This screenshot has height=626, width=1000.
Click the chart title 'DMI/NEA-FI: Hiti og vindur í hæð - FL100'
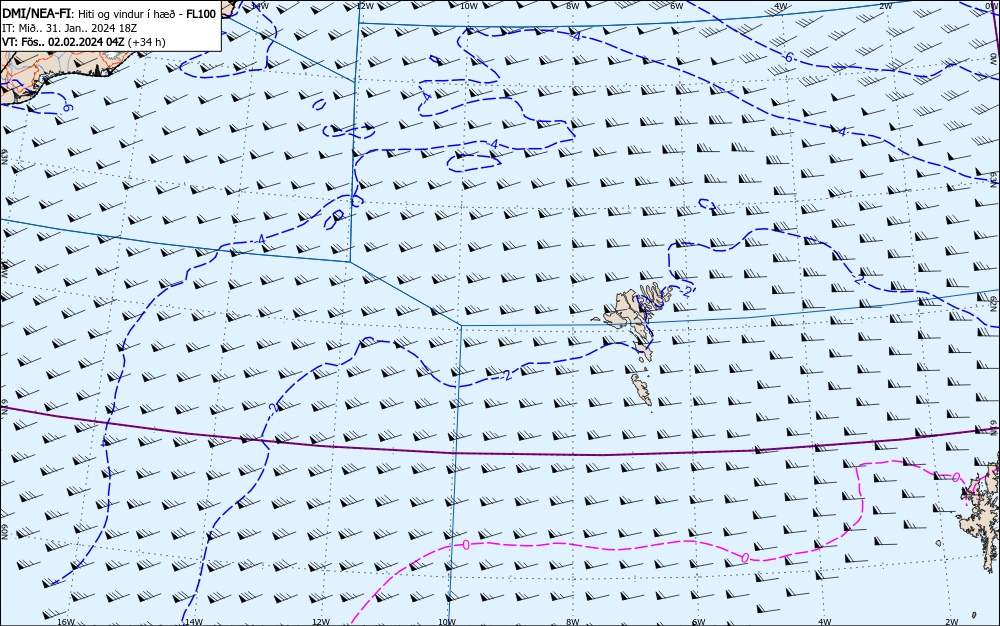coord(110,14)
